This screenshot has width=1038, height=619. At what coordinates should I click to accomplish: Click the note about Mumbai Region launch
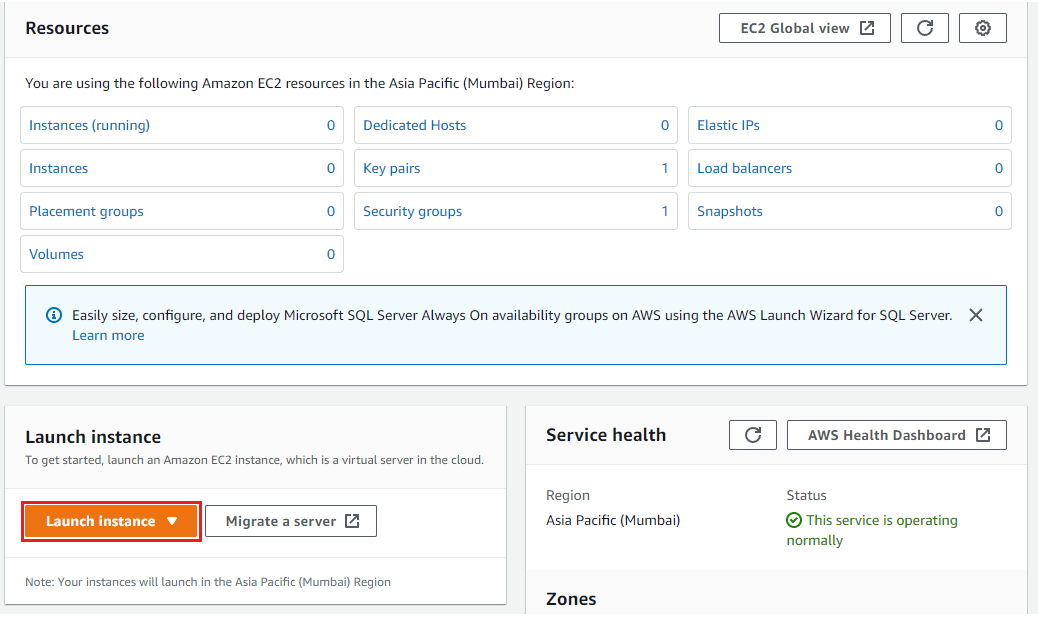tap(208, 582)
